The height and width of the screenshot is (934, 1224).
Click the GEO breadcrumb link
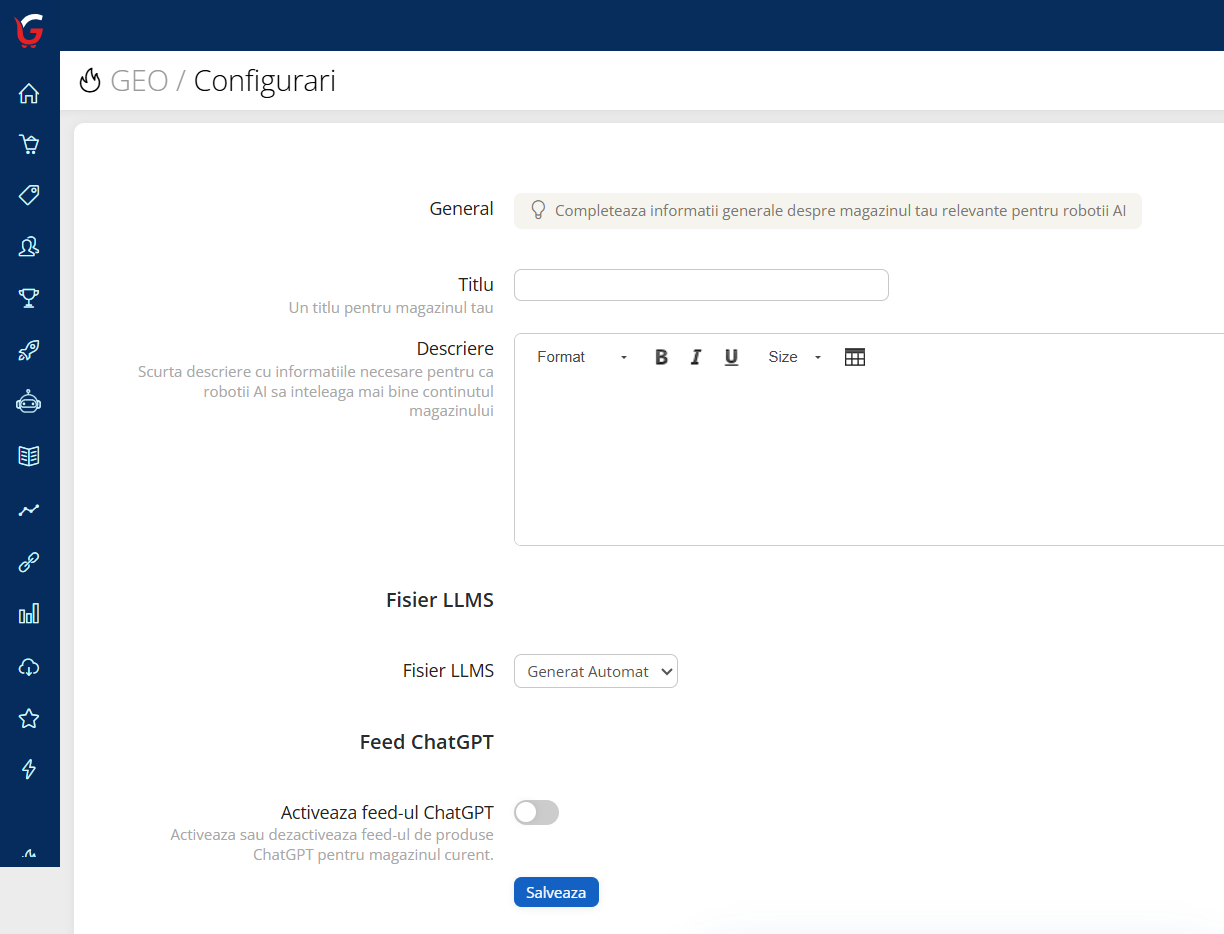pos(139,80)
